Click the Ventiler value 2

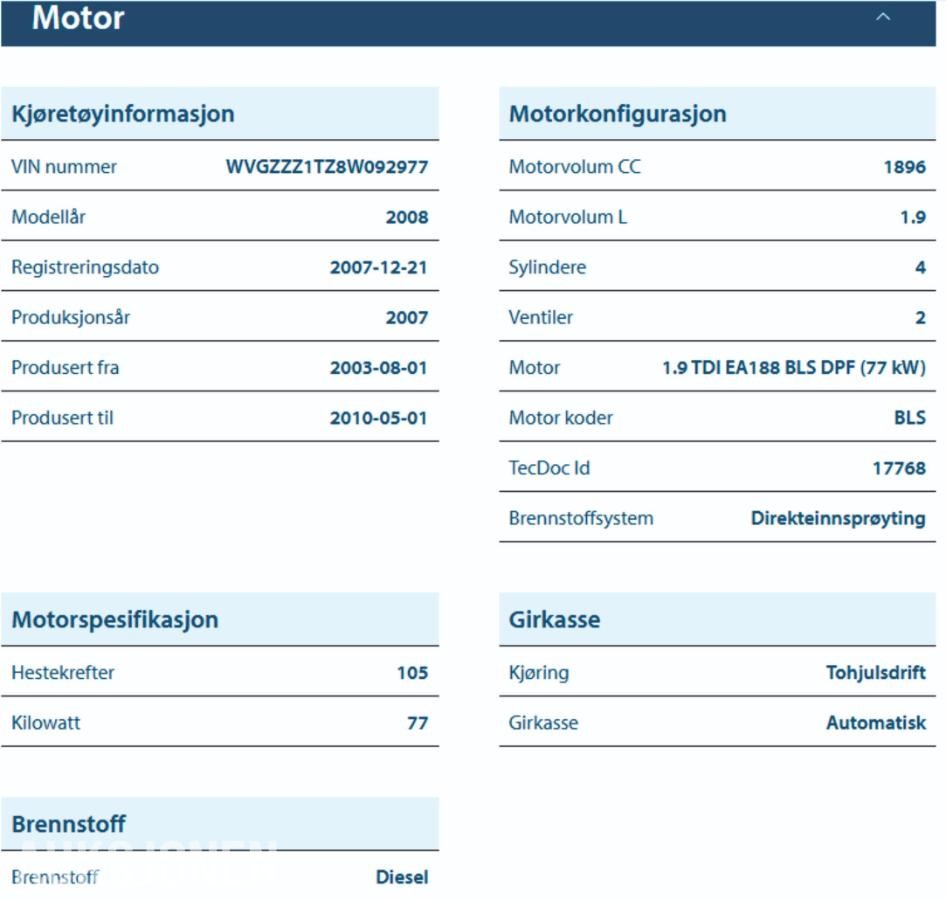(x=920, y=317)
